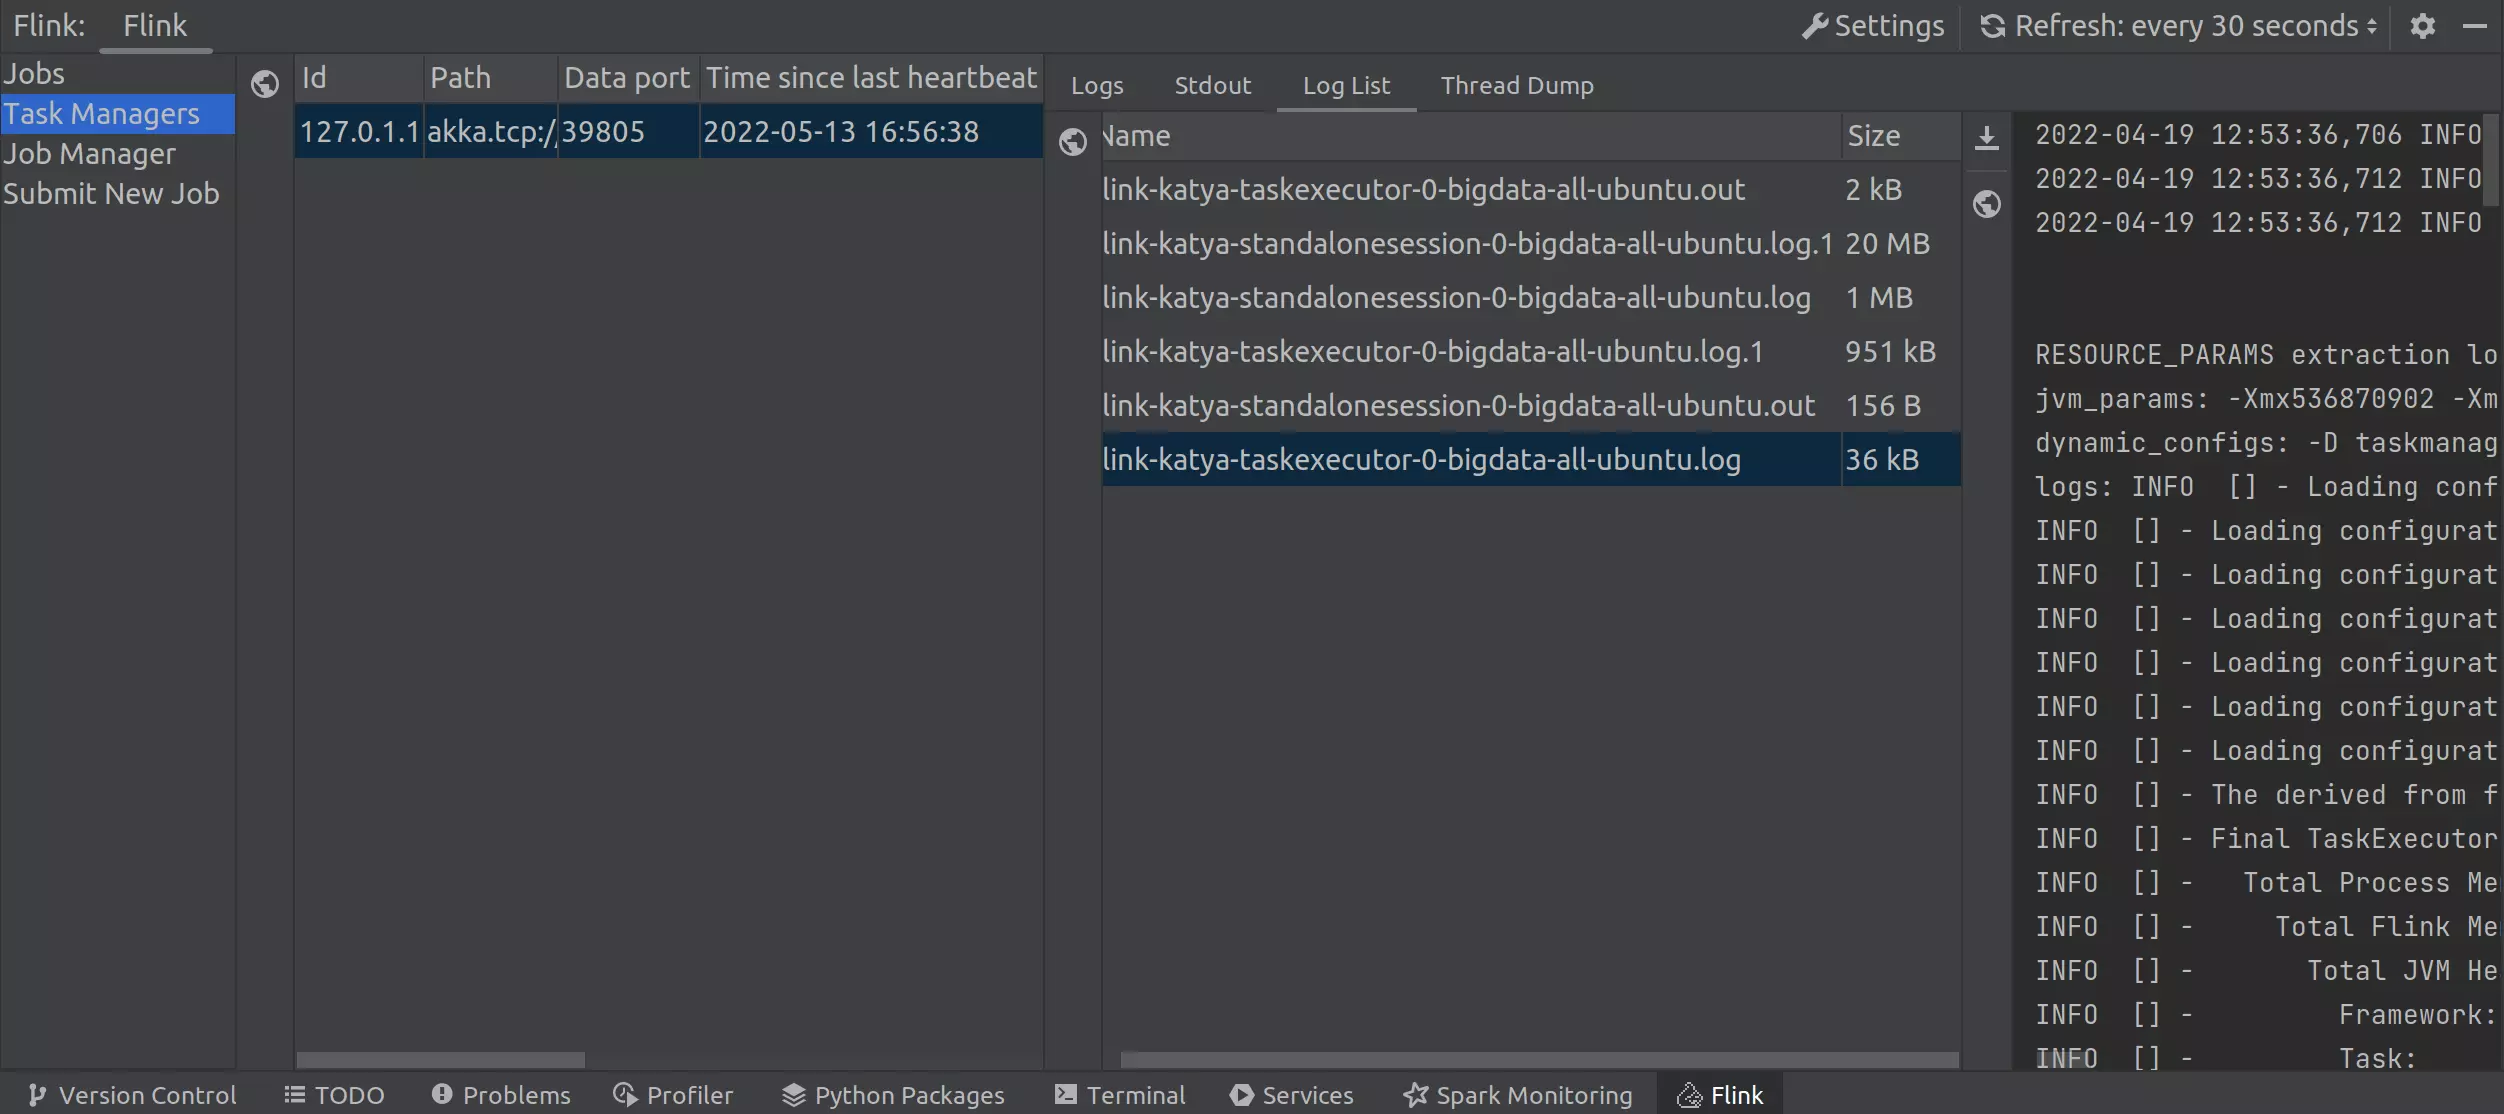
Task: Switch to Logs tab
Action: 1097,86
